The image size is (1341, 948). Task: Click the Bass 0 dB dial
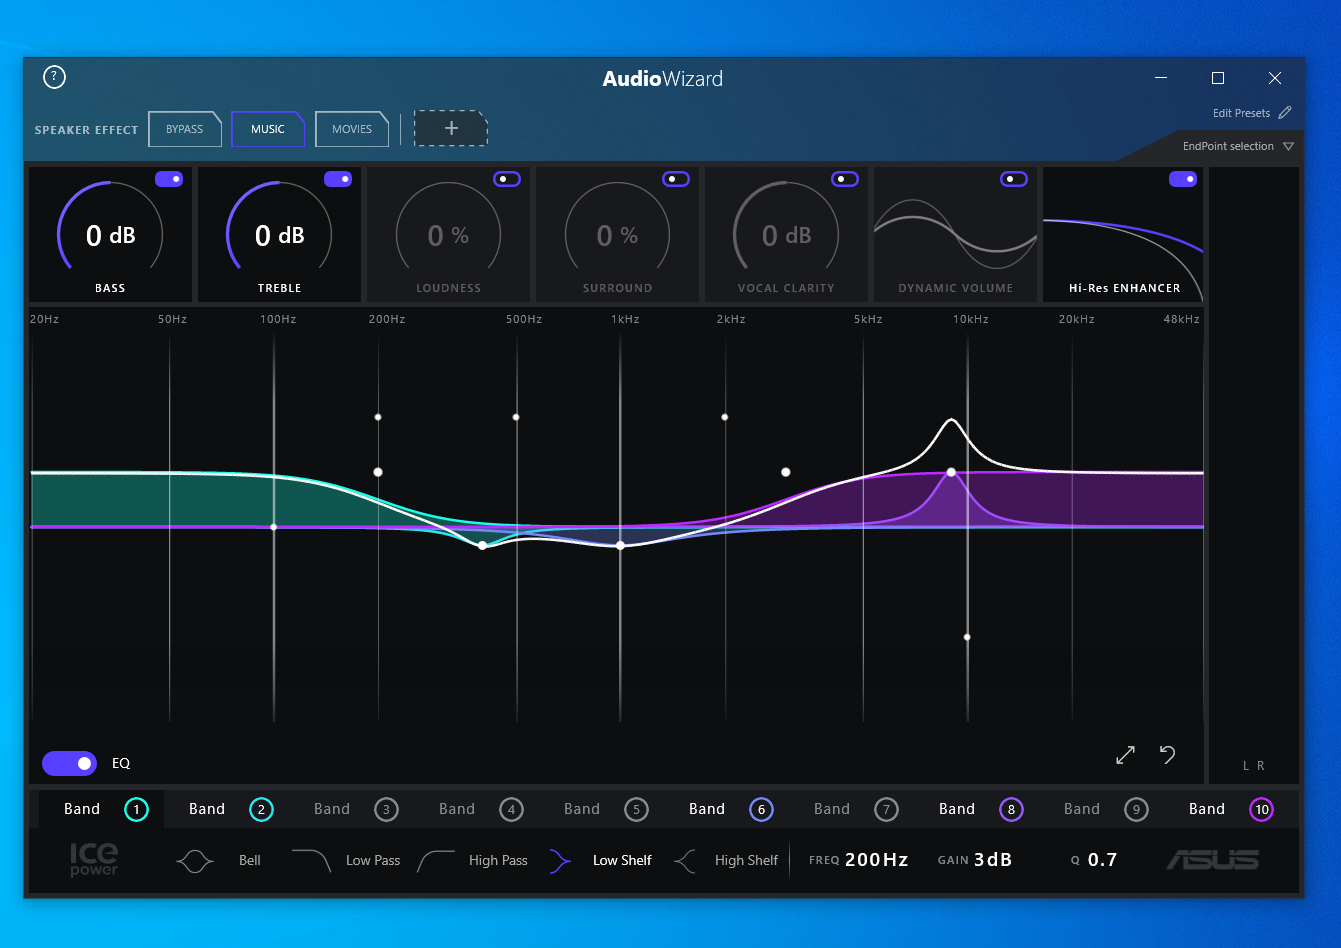110,234
